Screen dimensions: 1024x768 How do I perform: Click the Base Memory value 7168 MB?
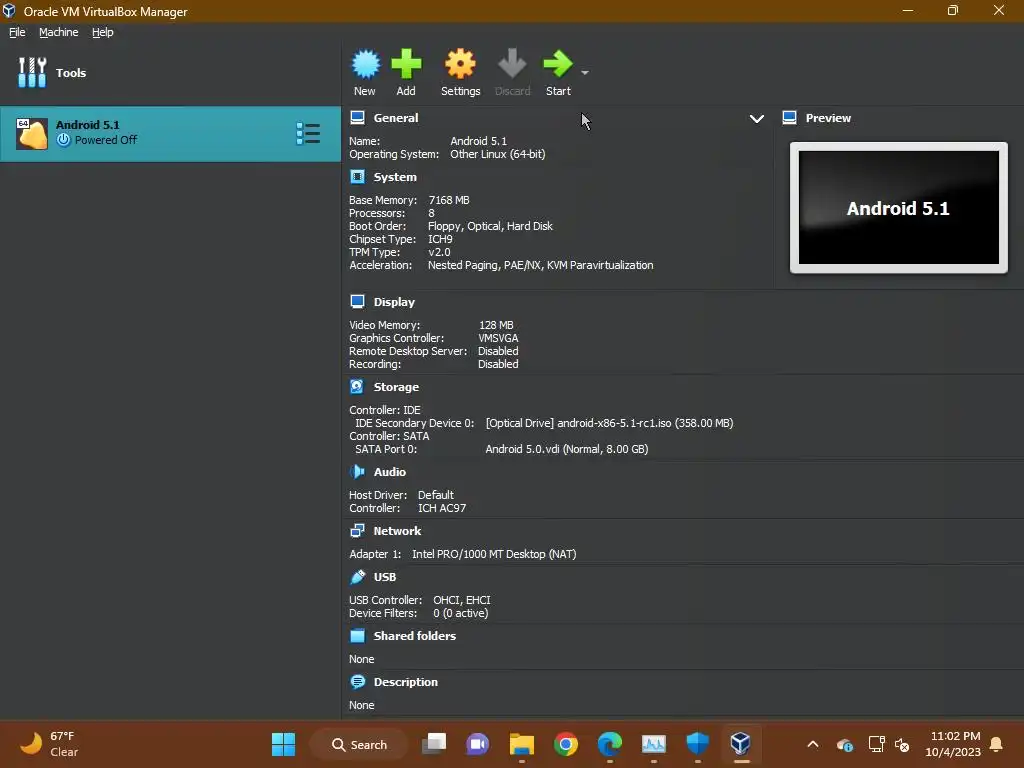pyautogui.click(x=449, y=200)
